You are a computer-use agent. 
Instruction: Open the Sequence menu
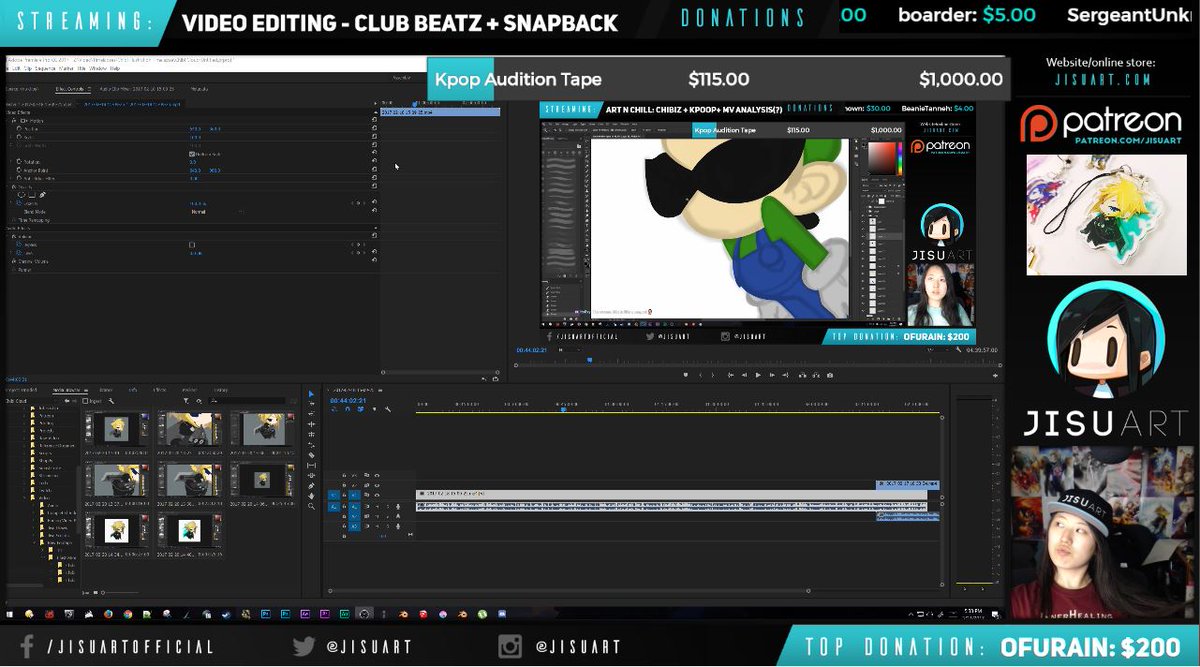45,68
